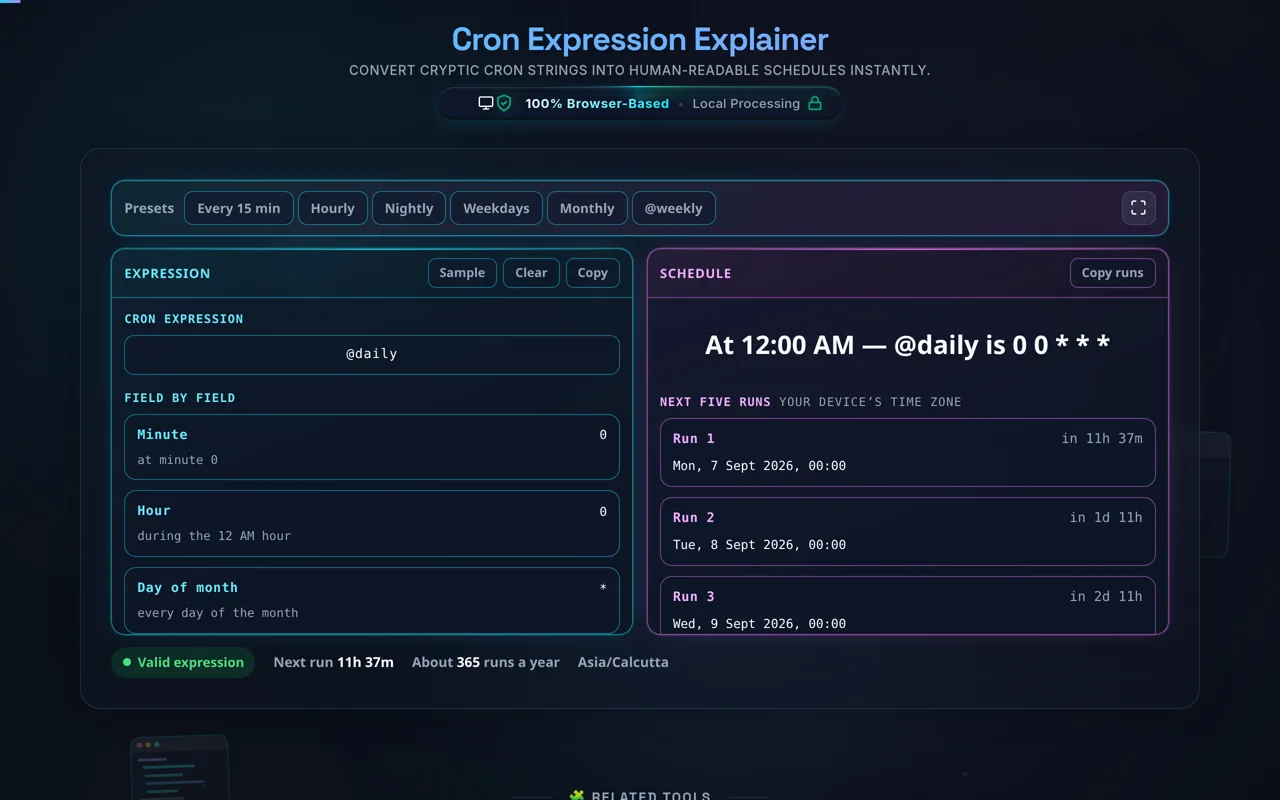Click the Local Processing label
The image size is (1280, 800).
746,103
